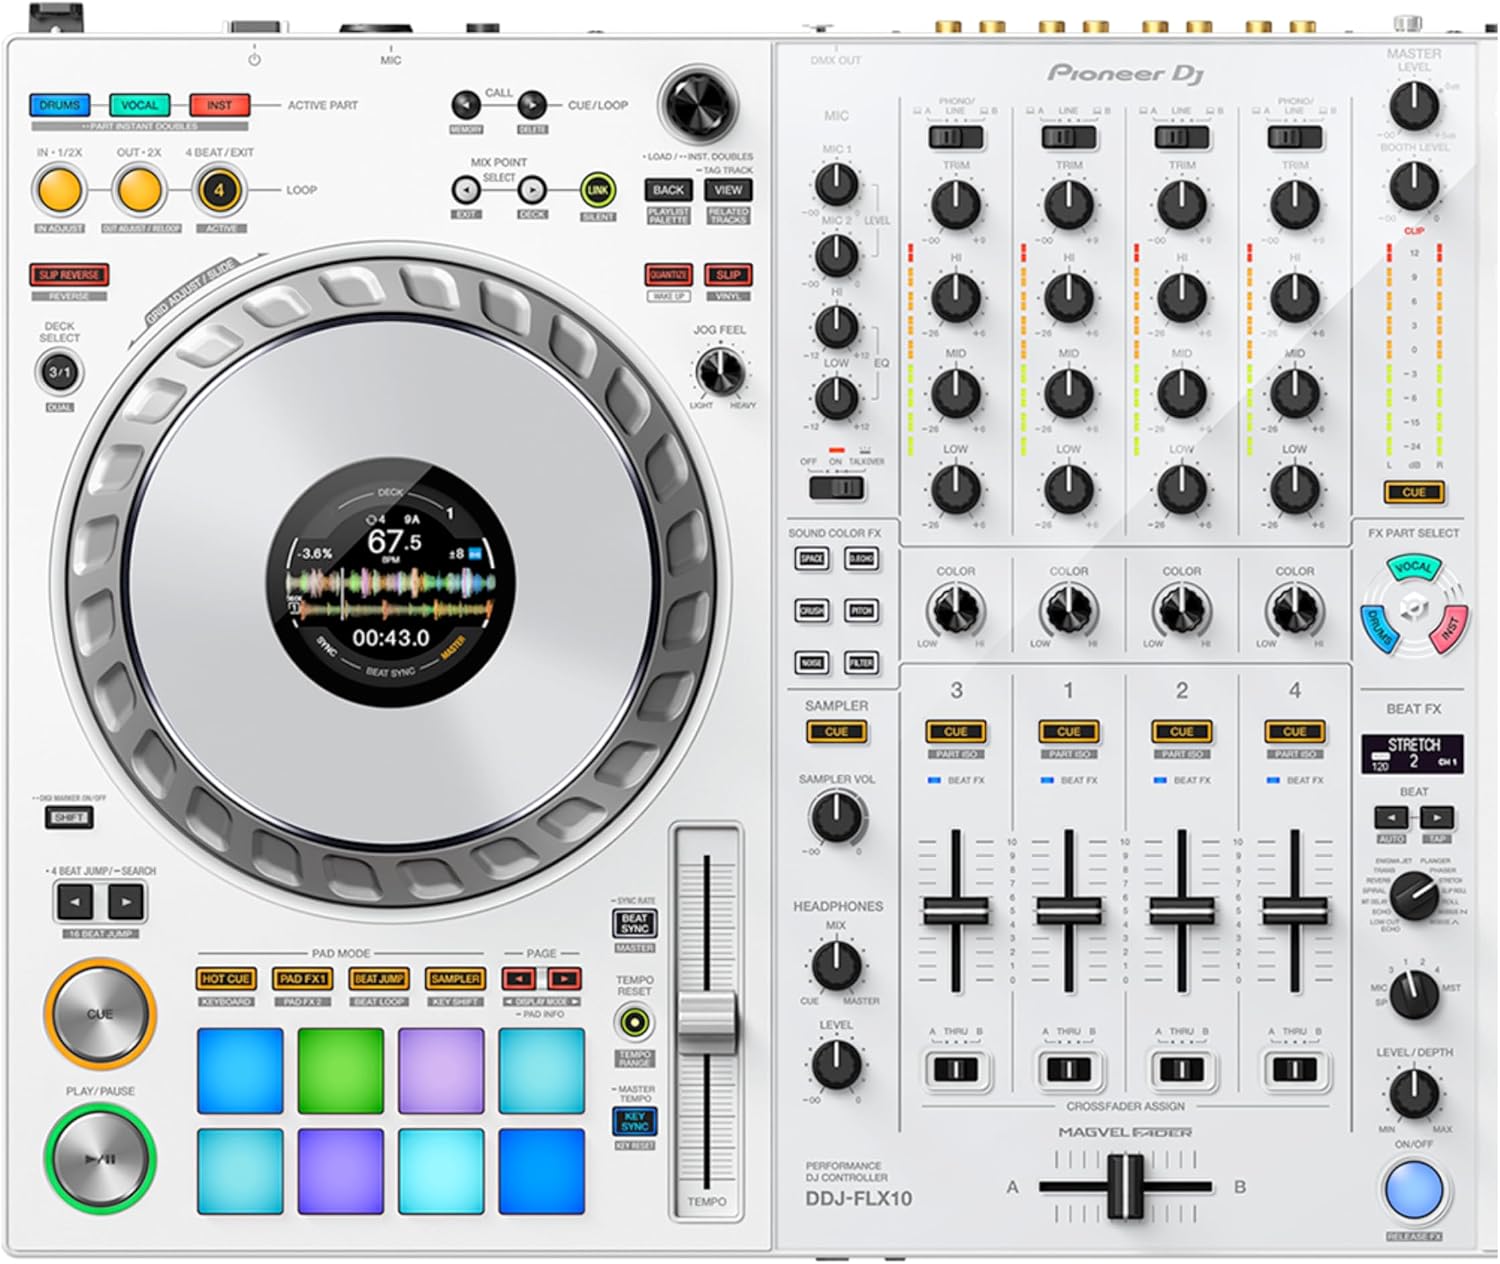The height and width of the screenshot is (1264, 1500).
Task: Select INST in the FX PART SELECT
Action: [x=1449, y=628]
